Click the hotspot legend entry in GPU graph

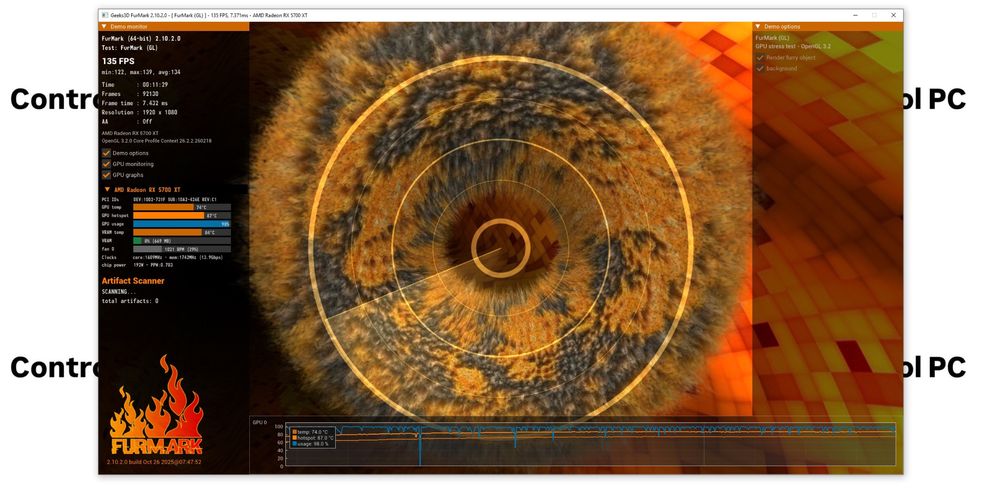(313, 438)
